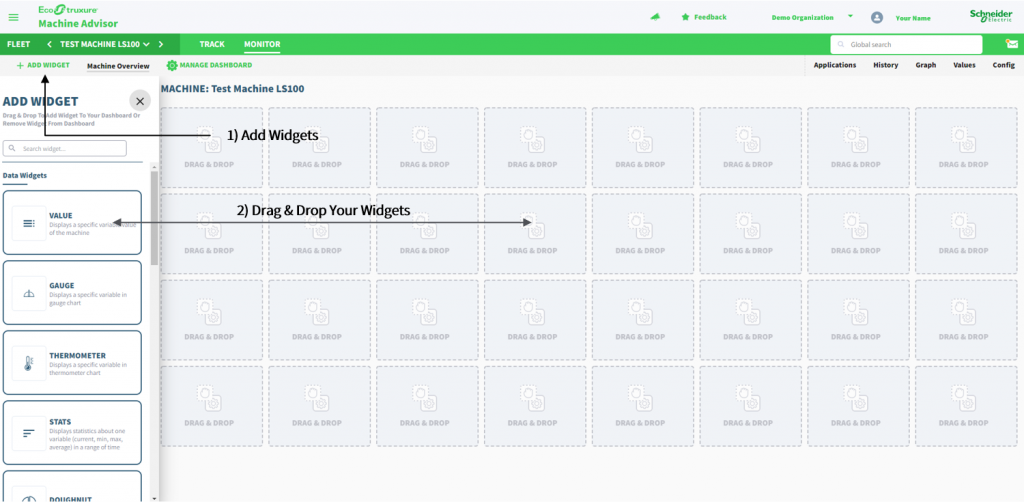Viewport: 1024px width, 502px height.
Task: Select the Stats widget icon
Action: pos(29,433)
